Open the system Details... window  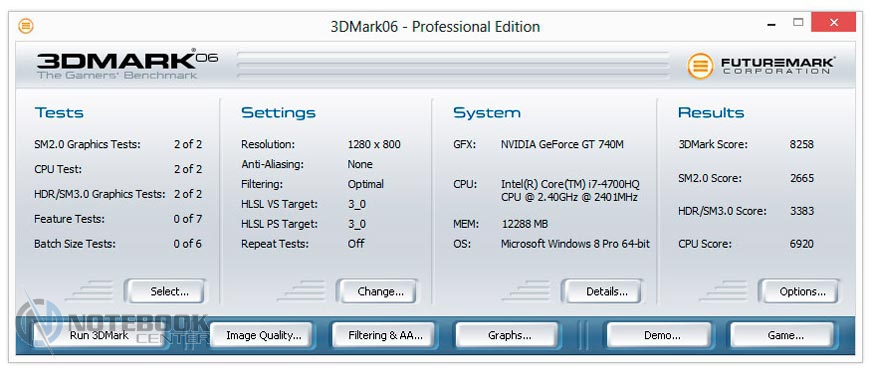pos(602,291)
